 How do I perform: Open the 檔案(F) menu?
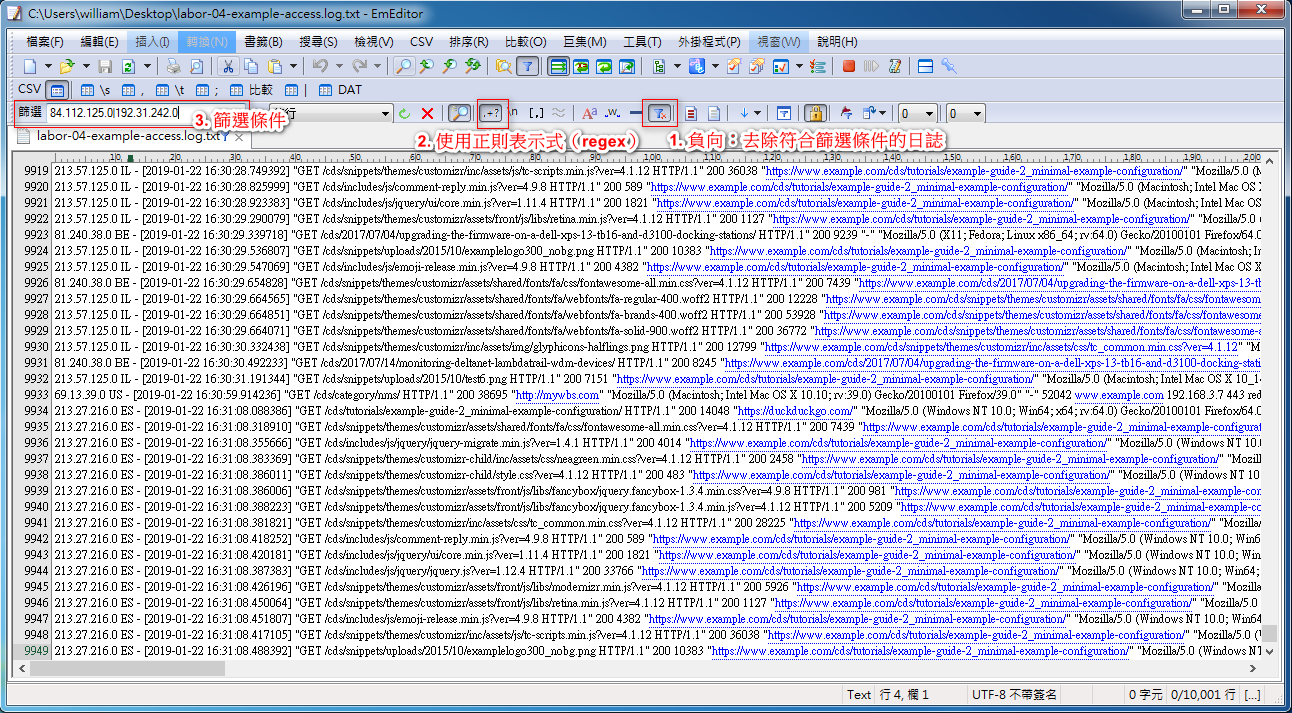(44, 42)
